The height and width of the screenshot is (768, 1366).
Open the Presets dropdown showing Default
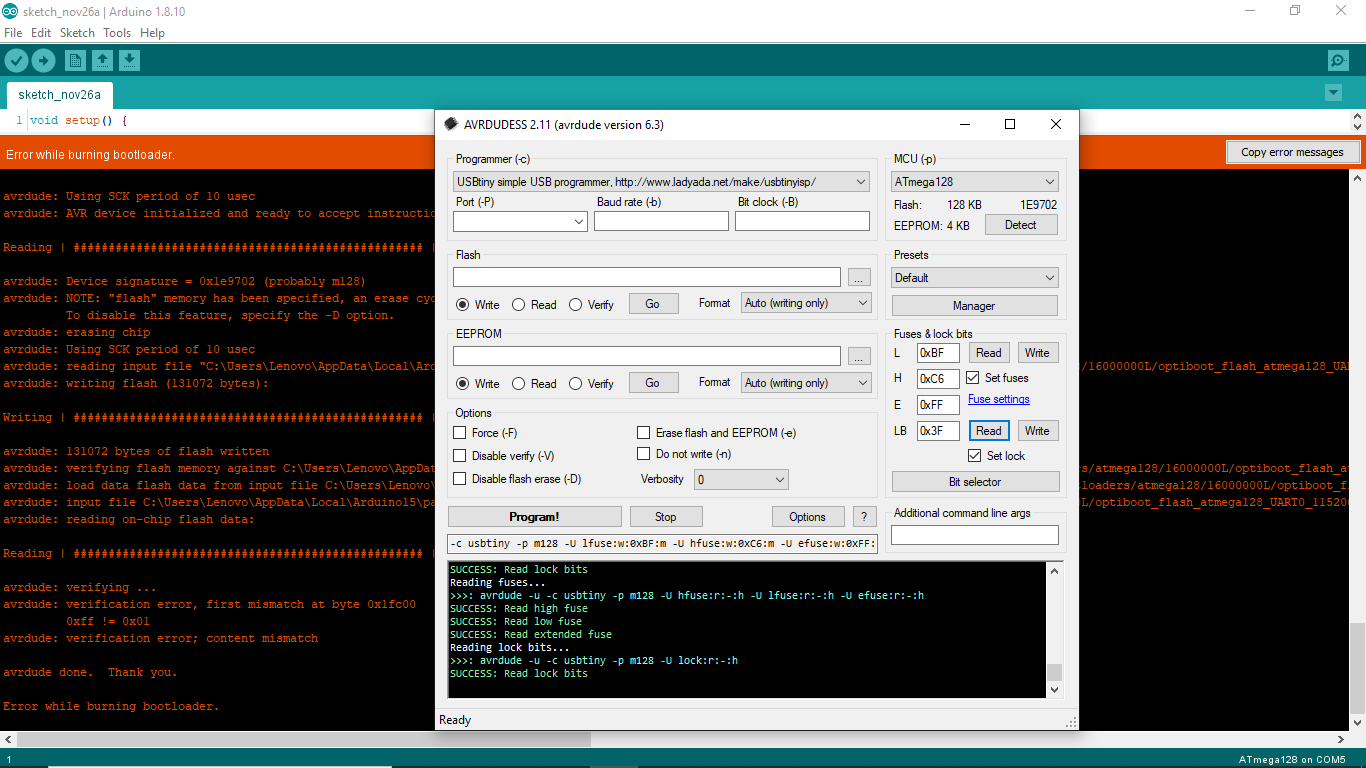974,277
